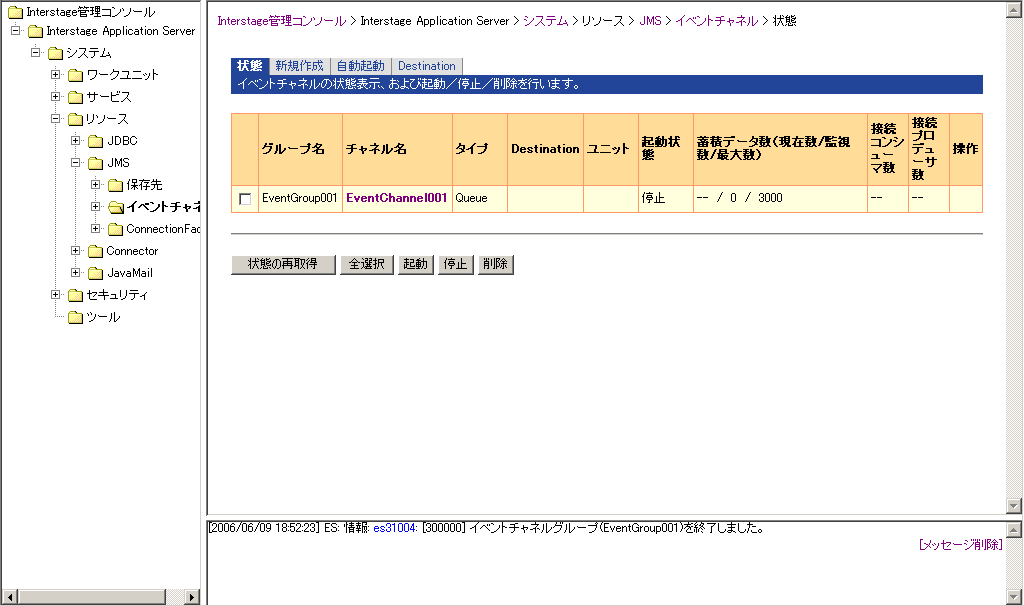1024x606 pixels.
Task: Click the JDBC folder icon
Action: pos(96,141)
